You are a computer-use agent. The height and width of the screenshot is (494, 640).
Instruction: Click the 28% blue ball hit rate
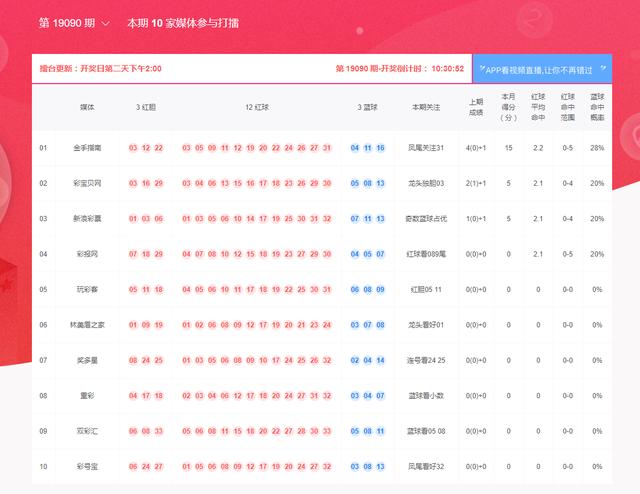click(x=597, y=148)
